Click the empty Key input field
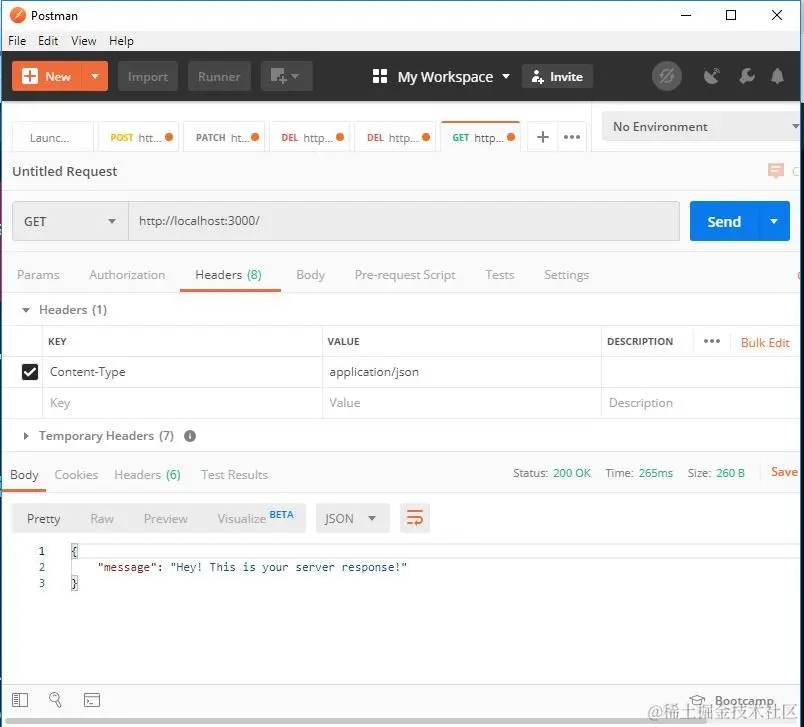 pos(182,402)
